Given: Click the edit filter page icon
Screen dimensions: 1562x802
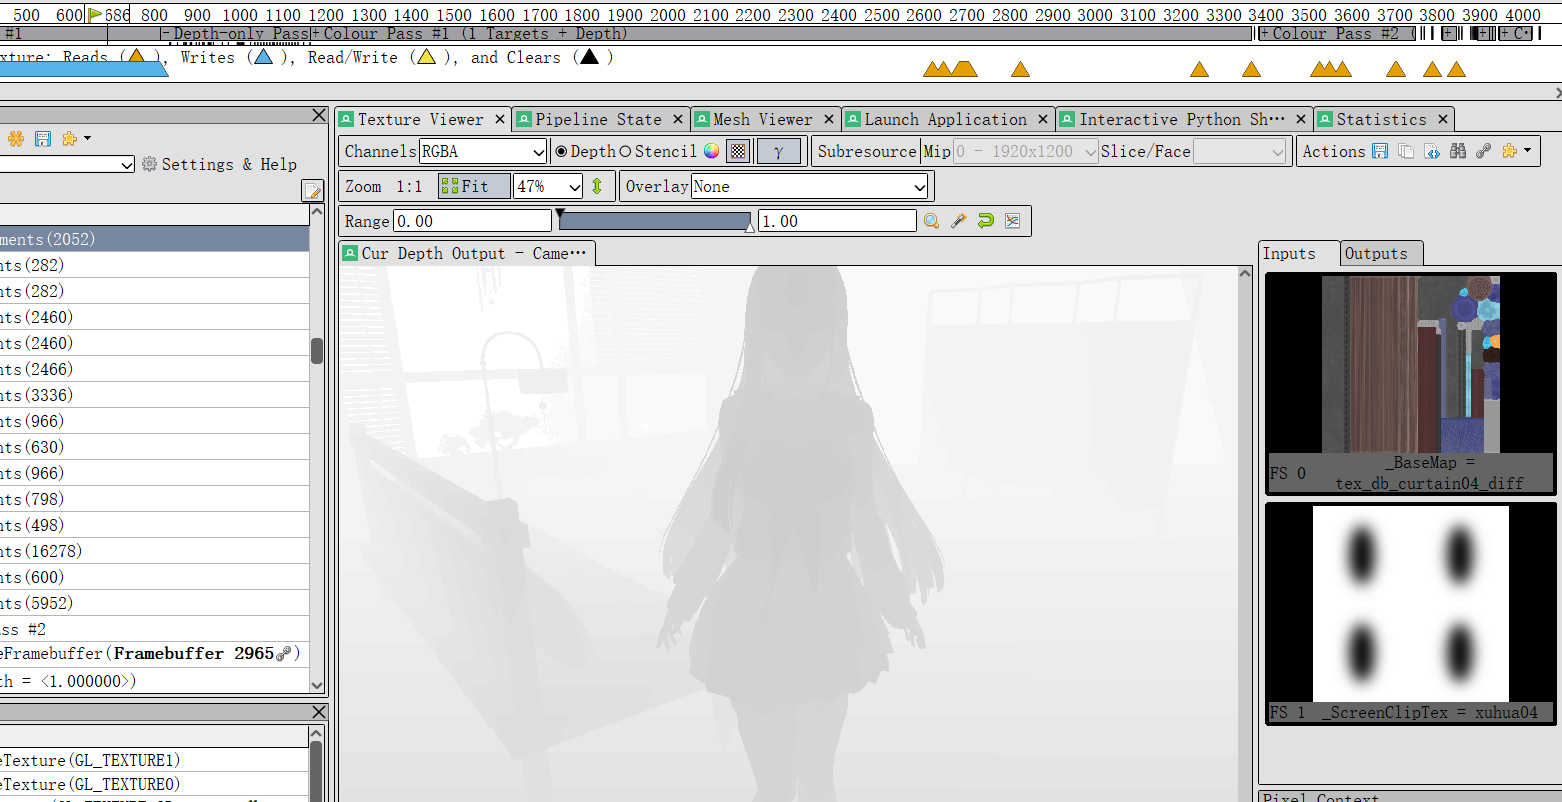Looking at the screenshot, I should coord(312,190).
